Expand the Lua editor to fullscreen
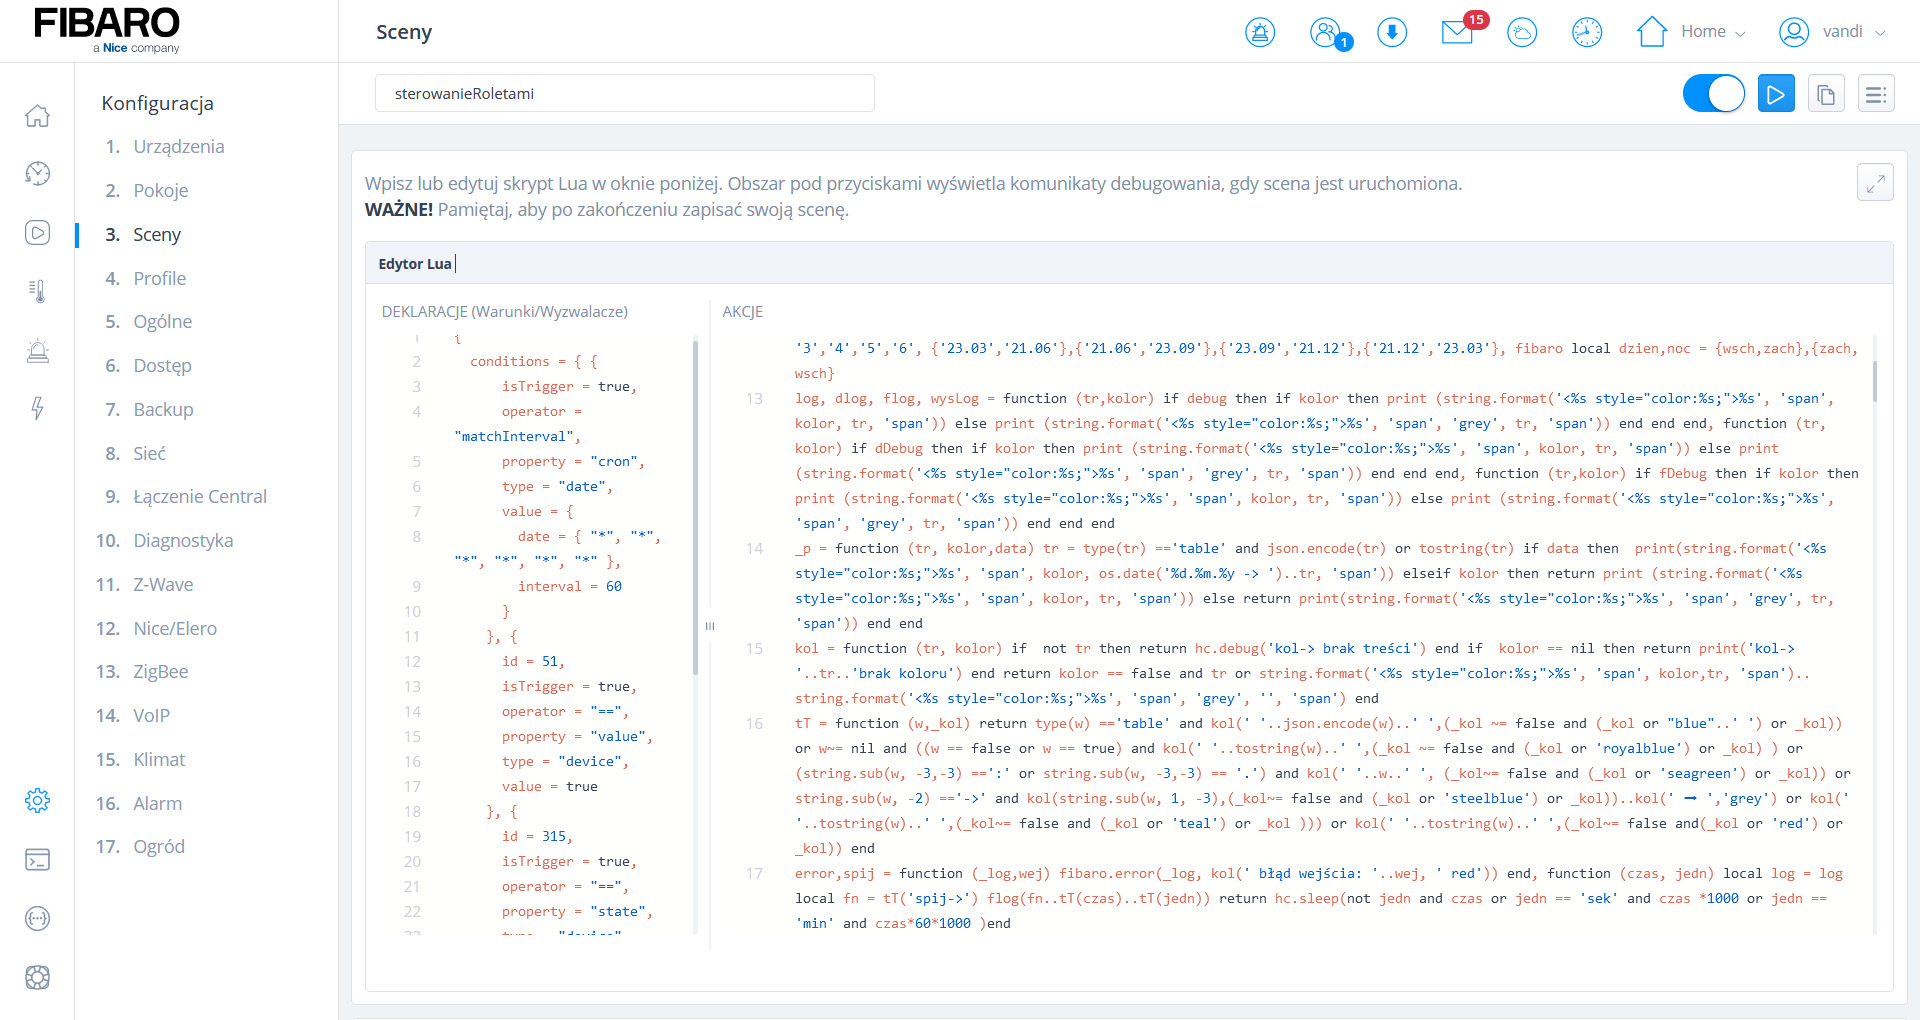 pyautogui.click(x=1875, y=182)
